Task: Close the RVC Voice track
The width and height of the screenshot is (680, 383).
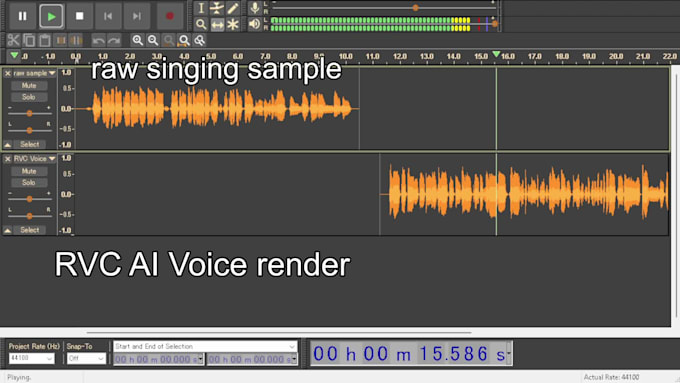Action: point(7,159)
